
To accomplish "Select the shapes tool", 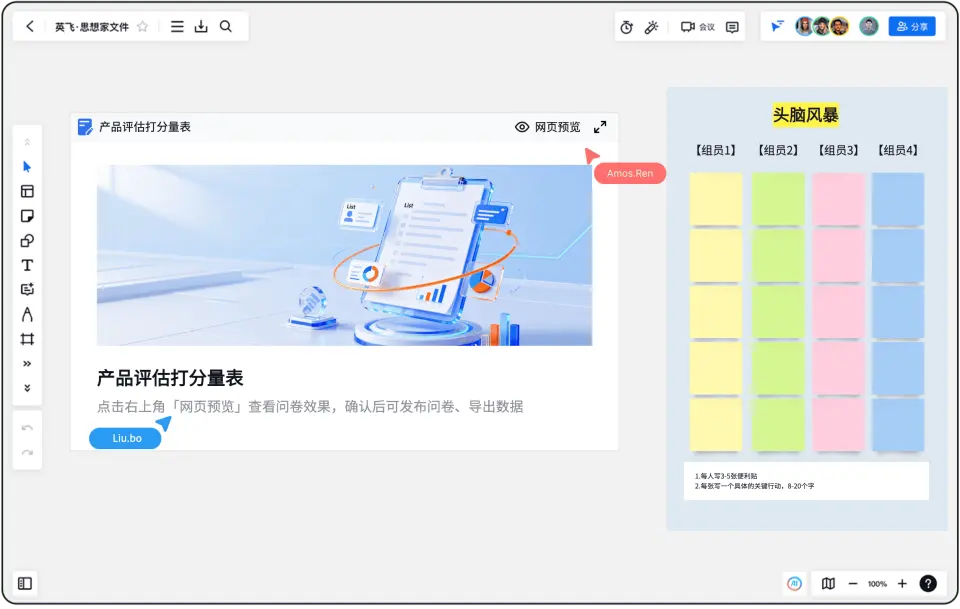I will point(27,241).
